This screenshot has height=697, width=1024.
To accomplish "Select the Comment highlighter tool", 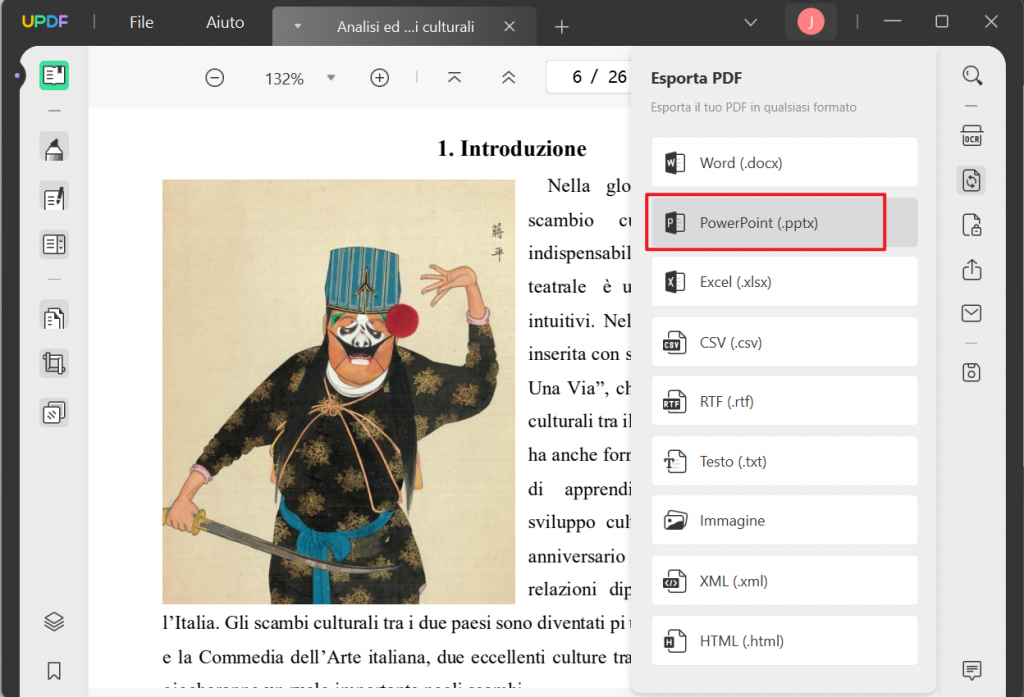I will [54, 148].
